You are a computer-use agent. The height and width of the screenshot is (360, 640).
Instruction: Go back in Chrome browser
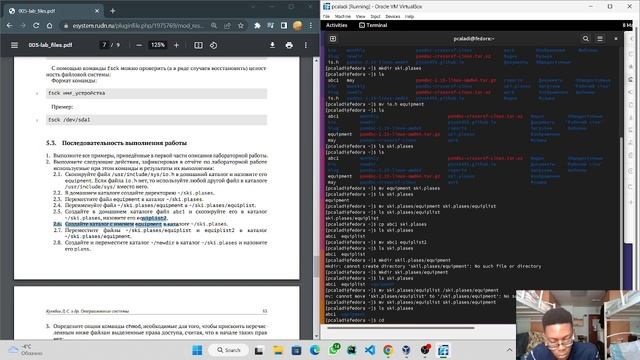[x=9, y=25]
